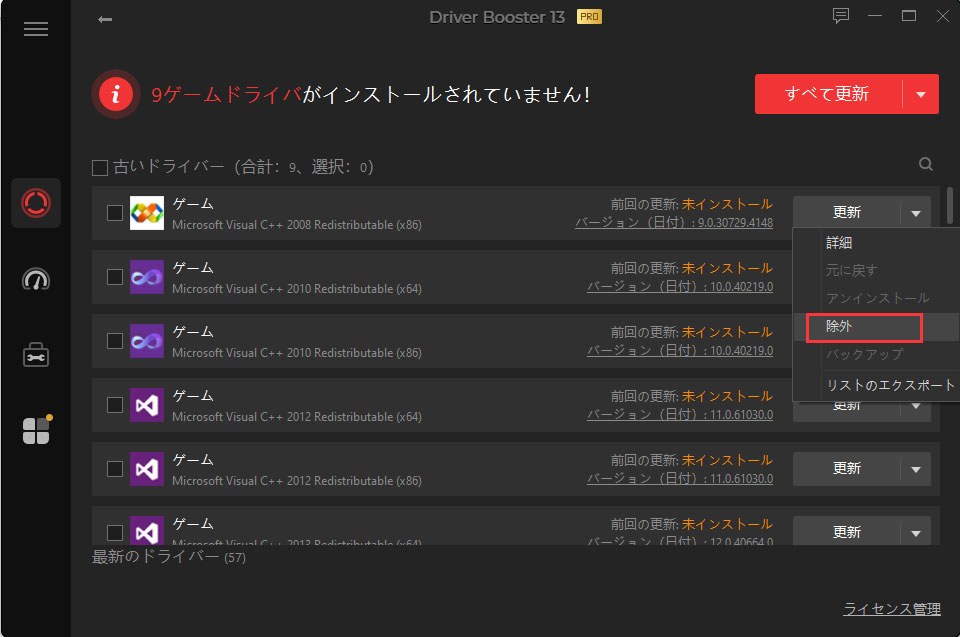
Task: Open the feedback chat icon
Action: click(x=841, y=16)
